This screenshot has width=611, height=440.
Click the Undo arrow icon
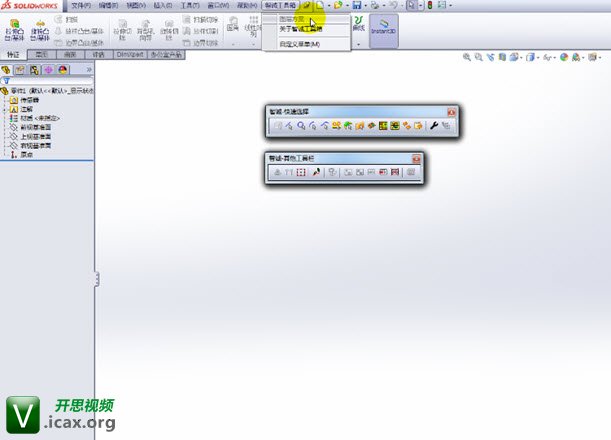point(393,5)
